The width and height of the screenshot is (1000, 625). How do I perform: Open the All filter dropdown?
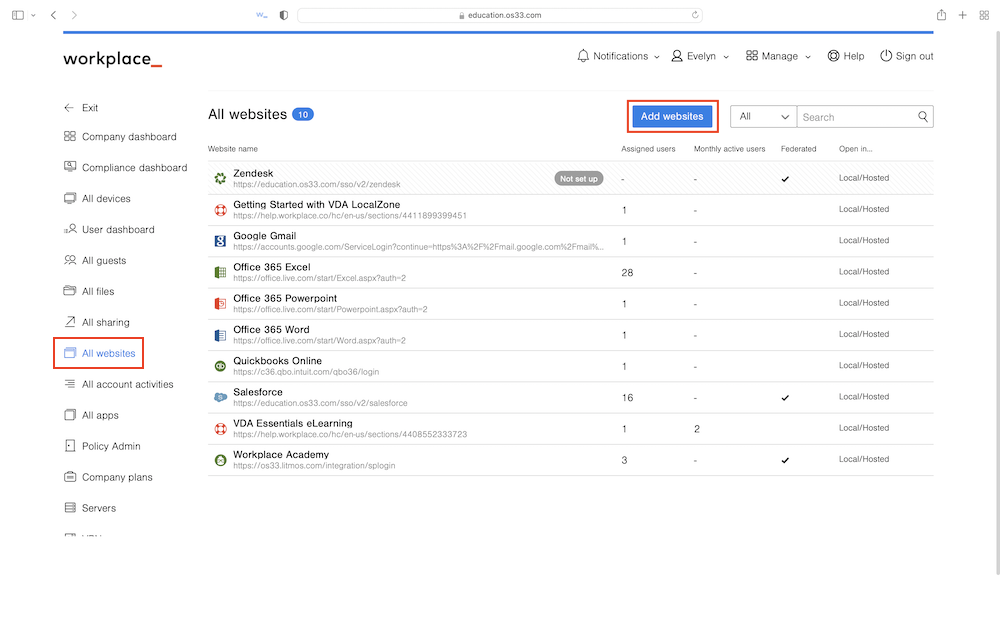click(x=763, y=117)
